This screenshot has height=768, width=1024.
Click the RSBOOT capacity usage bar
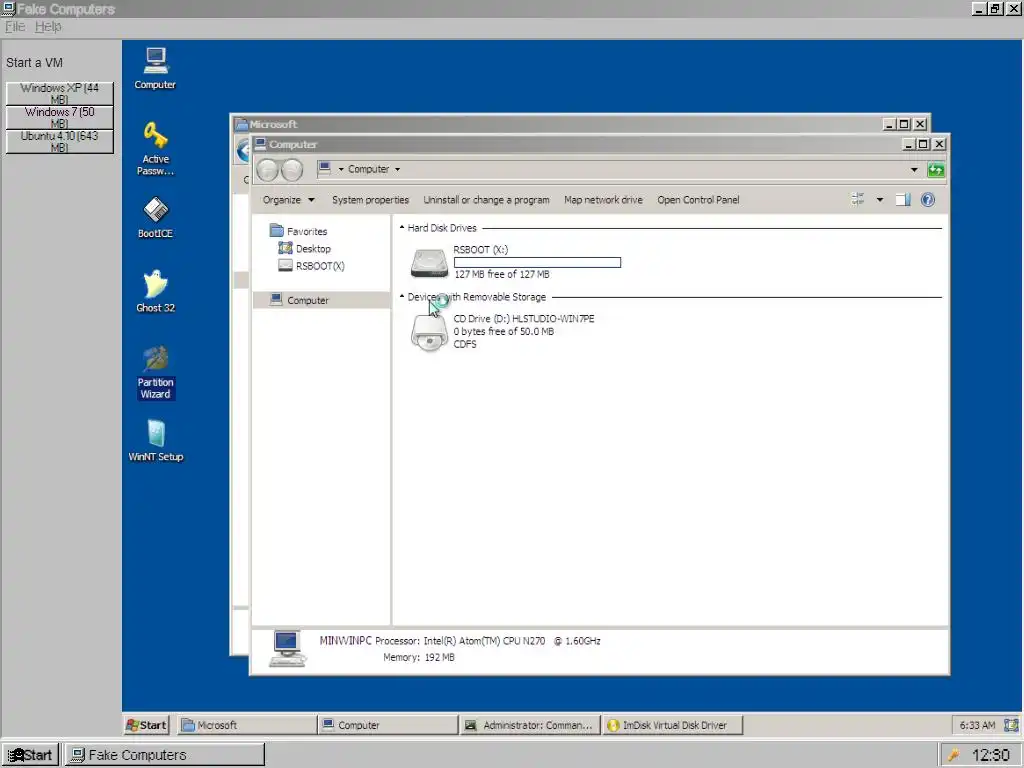[x=537, y=263]
